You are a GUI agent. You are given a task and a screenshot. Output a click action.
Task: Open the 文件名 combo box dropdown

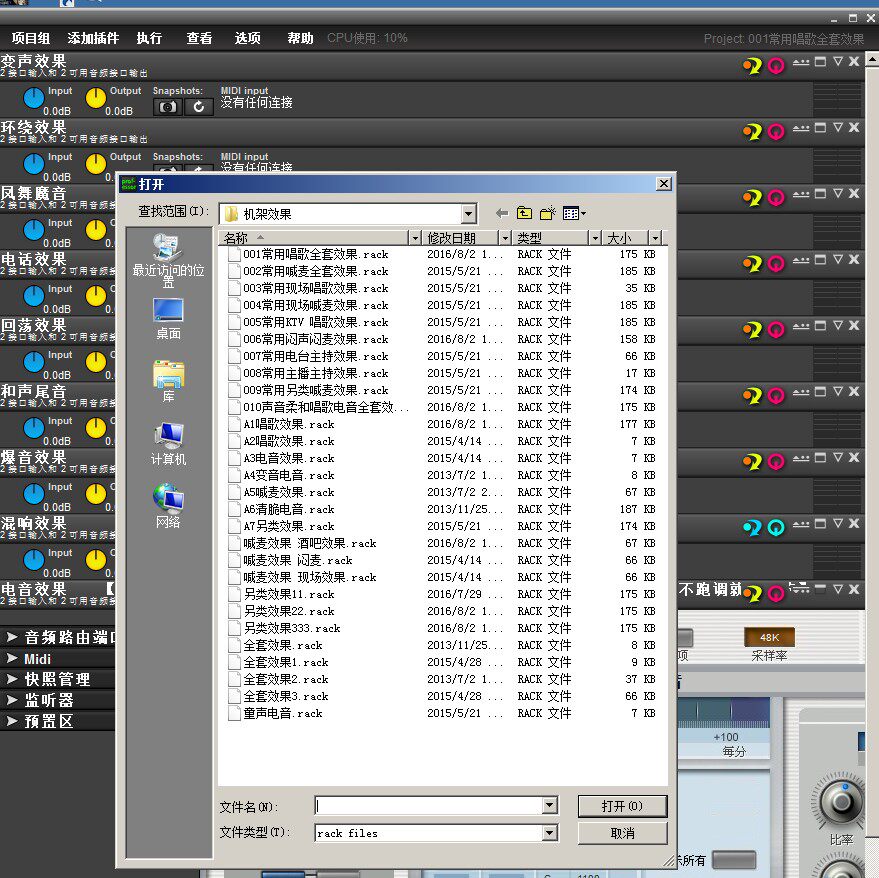(550, 806)
